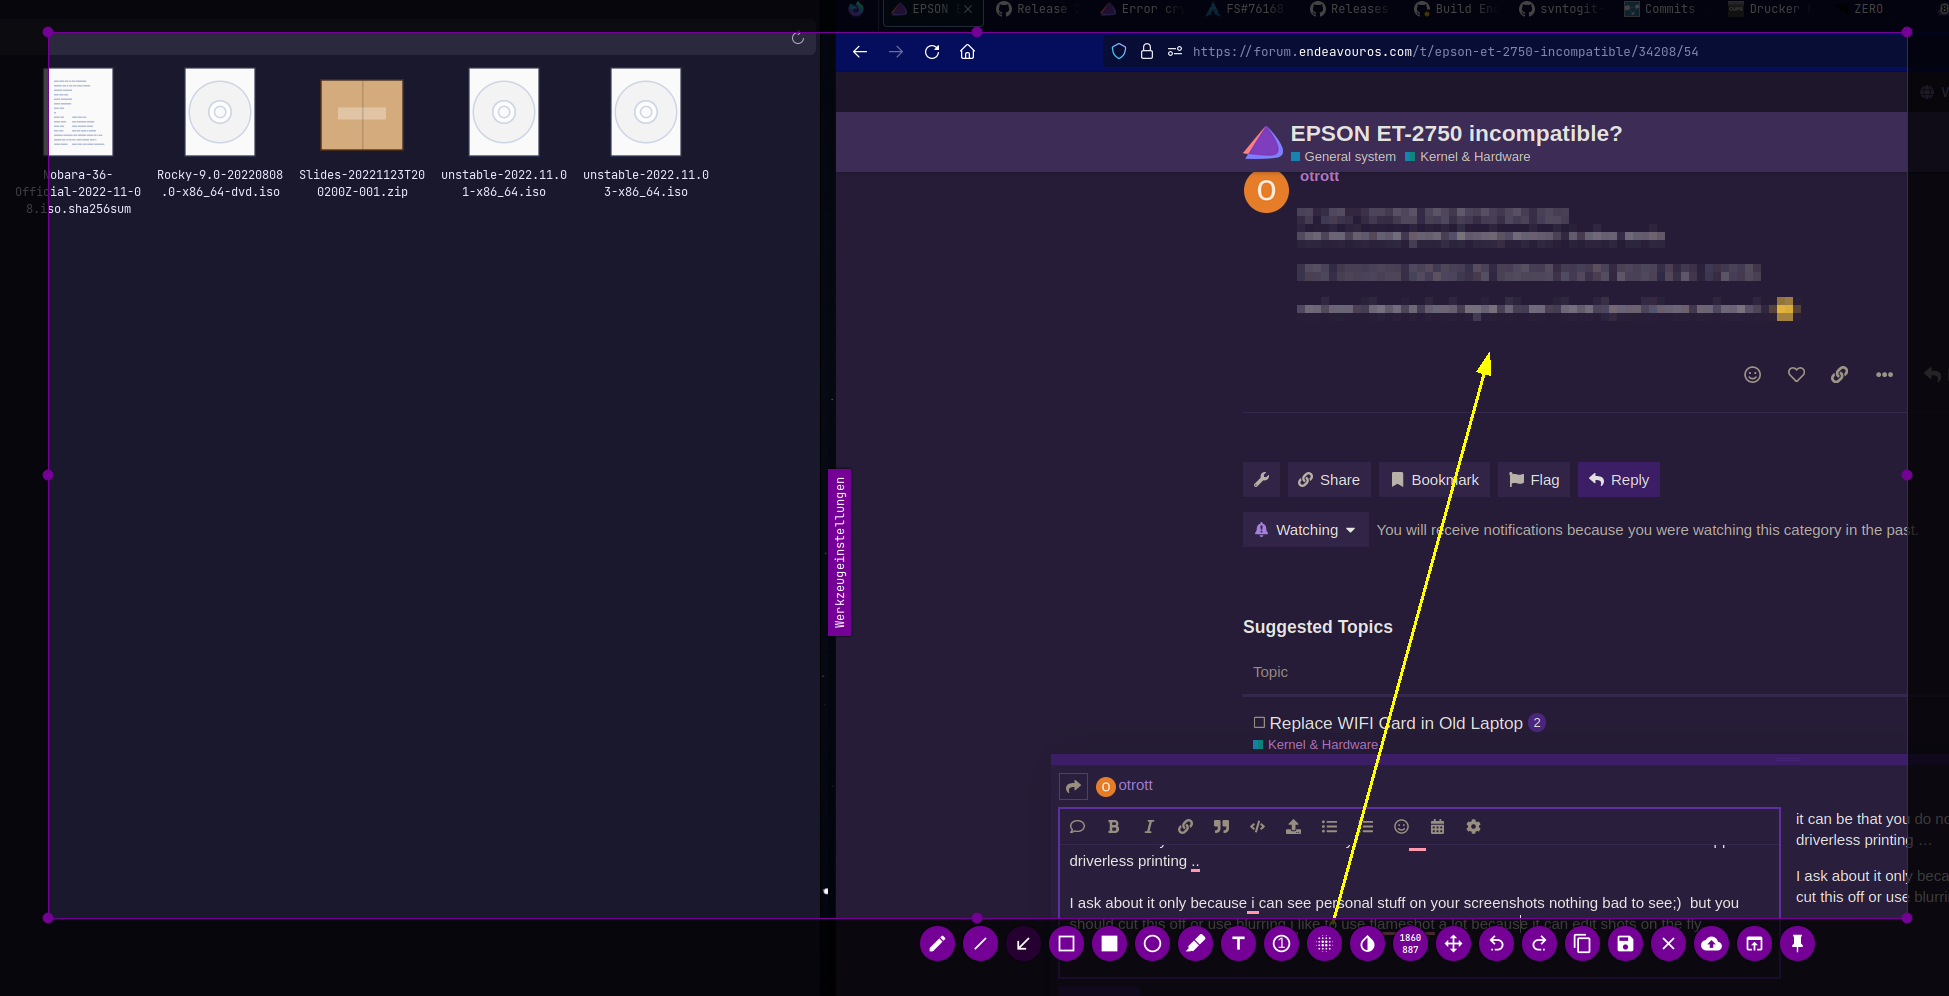
Task: Switch to the Commits browser tab
Action: tap(1662, 9)
